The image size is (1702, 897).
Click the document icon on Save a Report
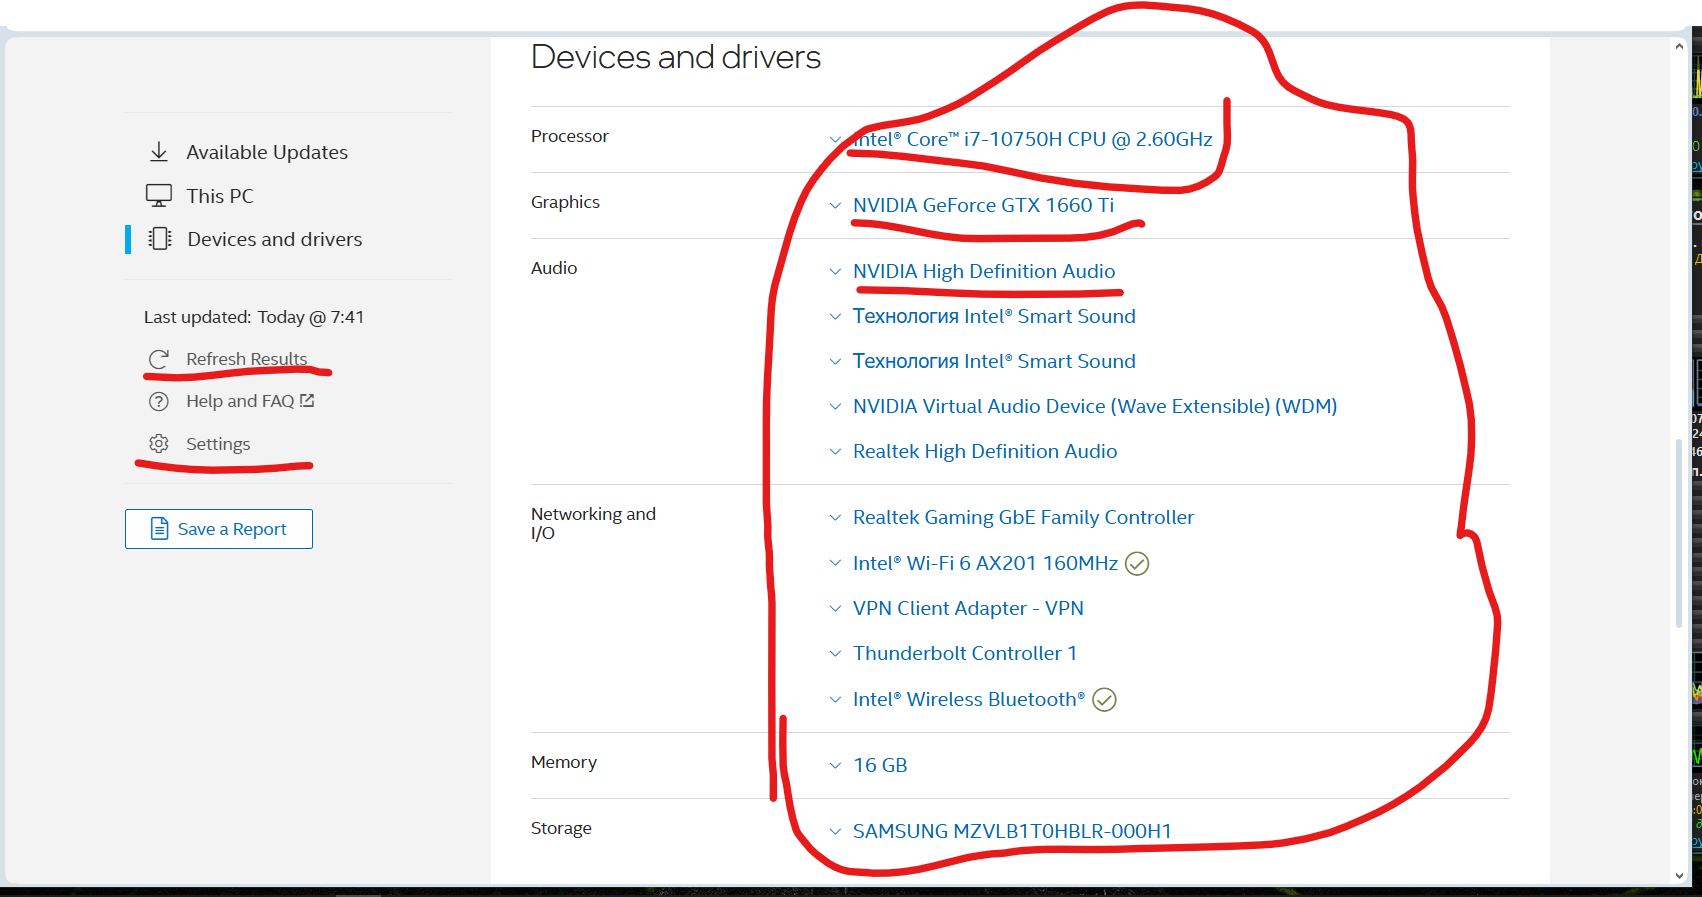[159, 529]
